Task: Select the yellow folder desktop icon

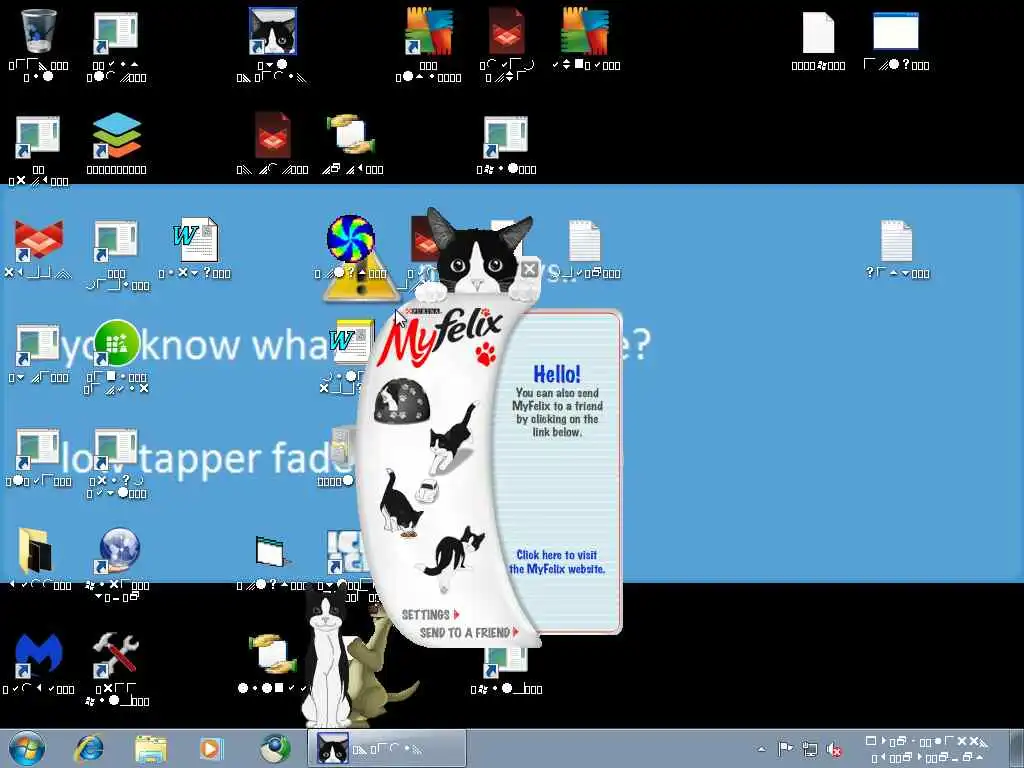Action: (x=37, y=551)
